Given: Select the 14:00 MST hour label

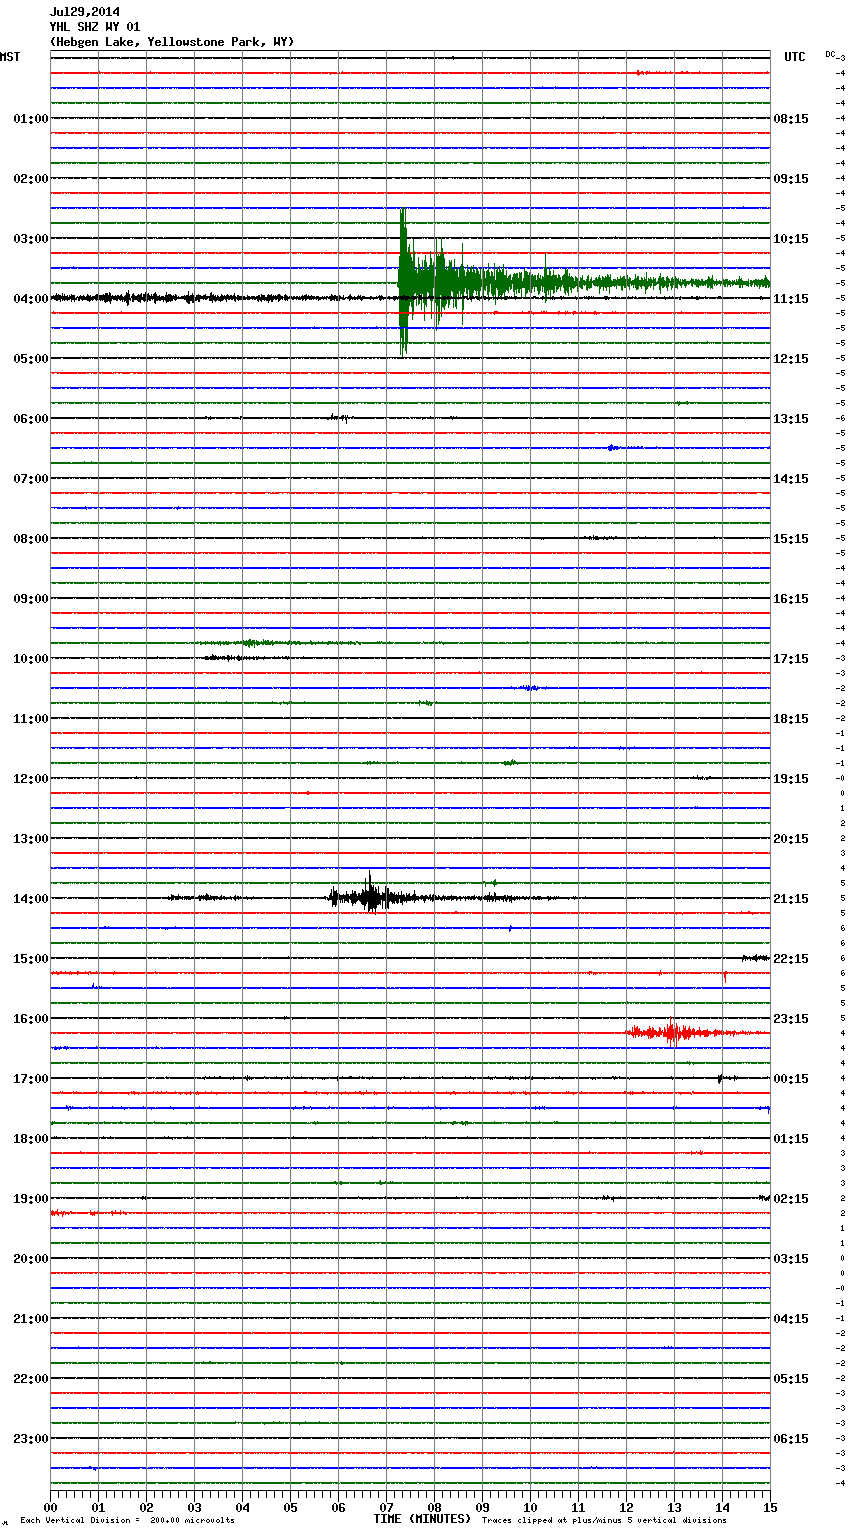Looking at the screenshot, I should click(x=31, y=898).
